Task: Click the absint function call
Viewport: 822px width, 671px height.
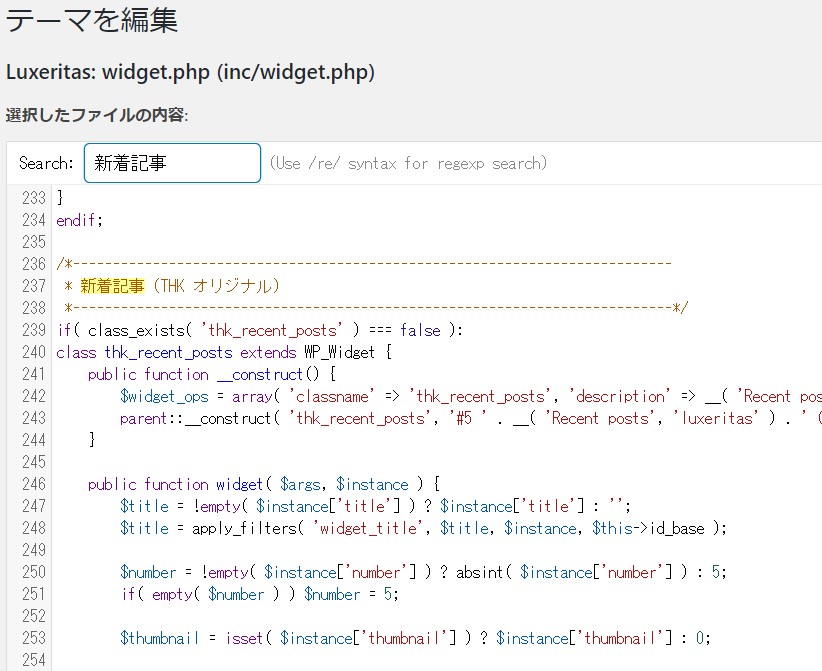Action: click(479, 572)
